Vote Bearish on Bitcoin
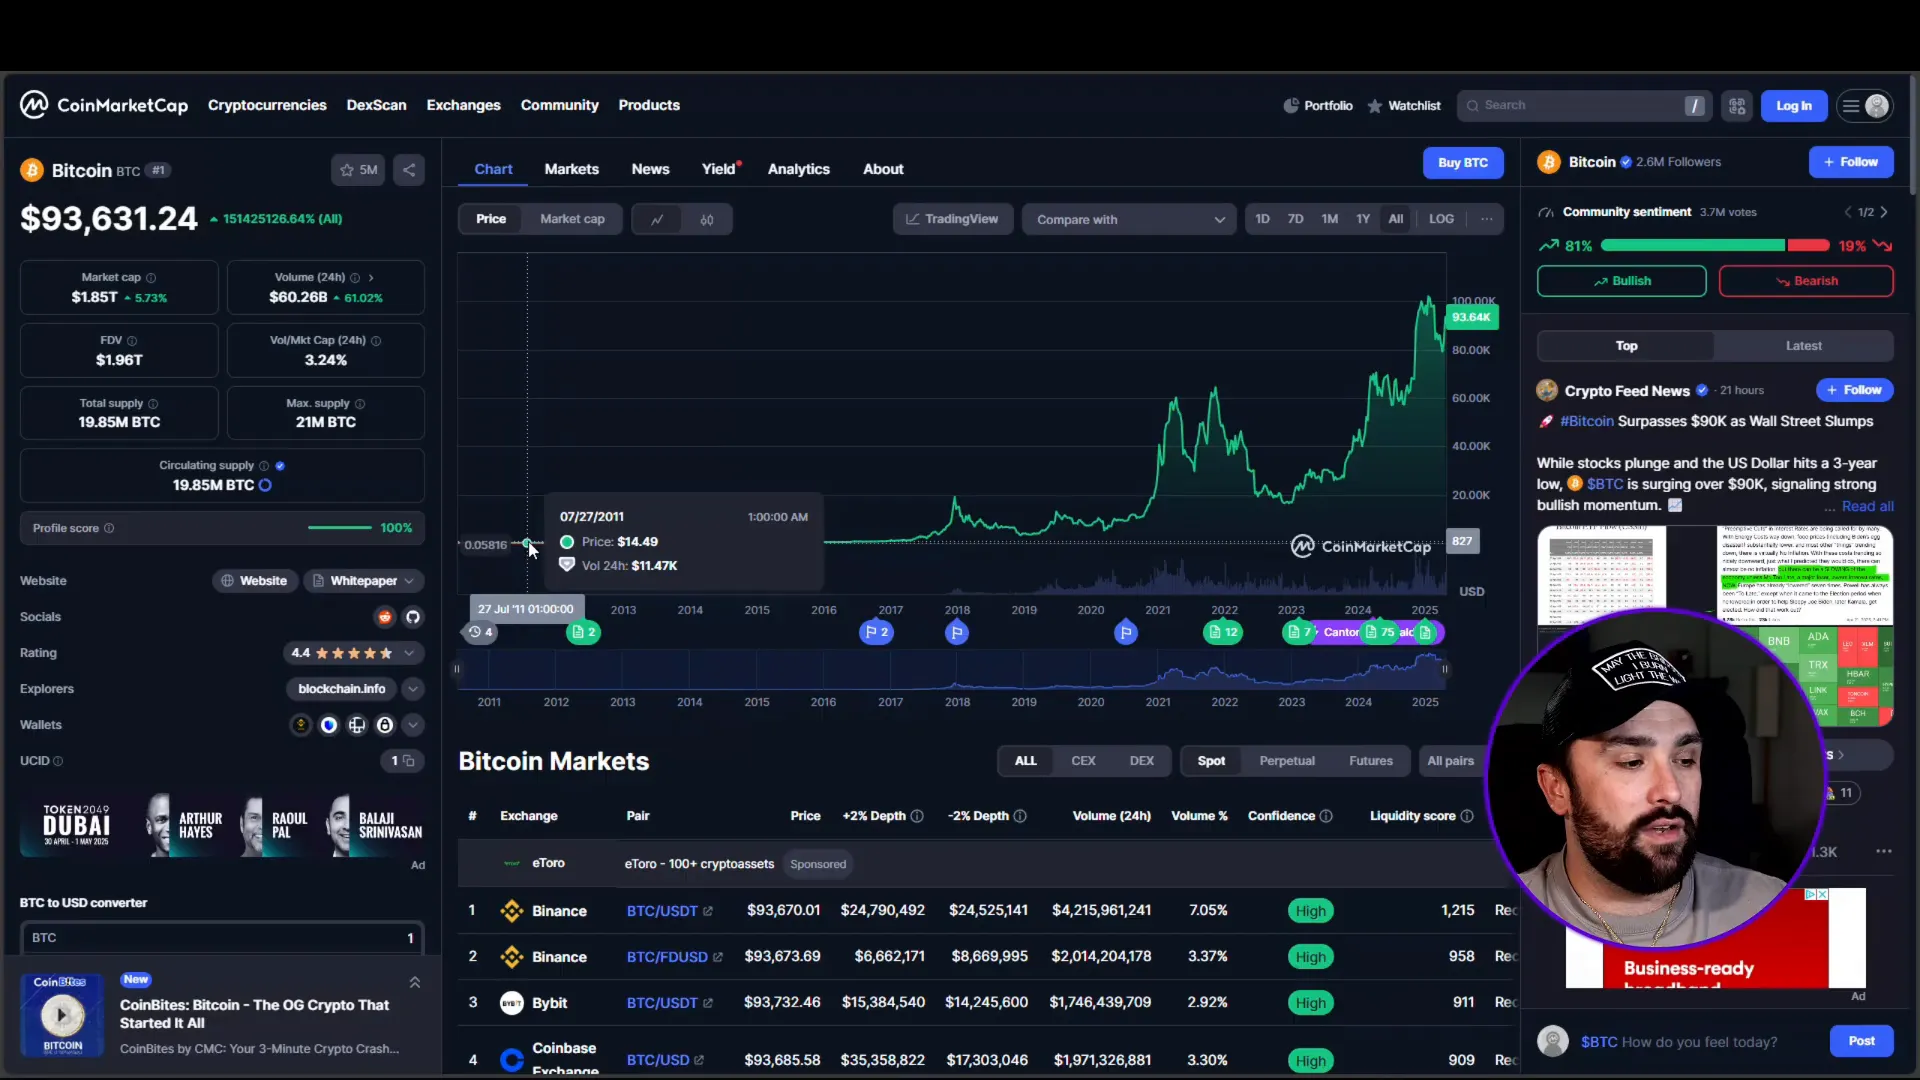 pyautogui.click(x=1805, y=281)
